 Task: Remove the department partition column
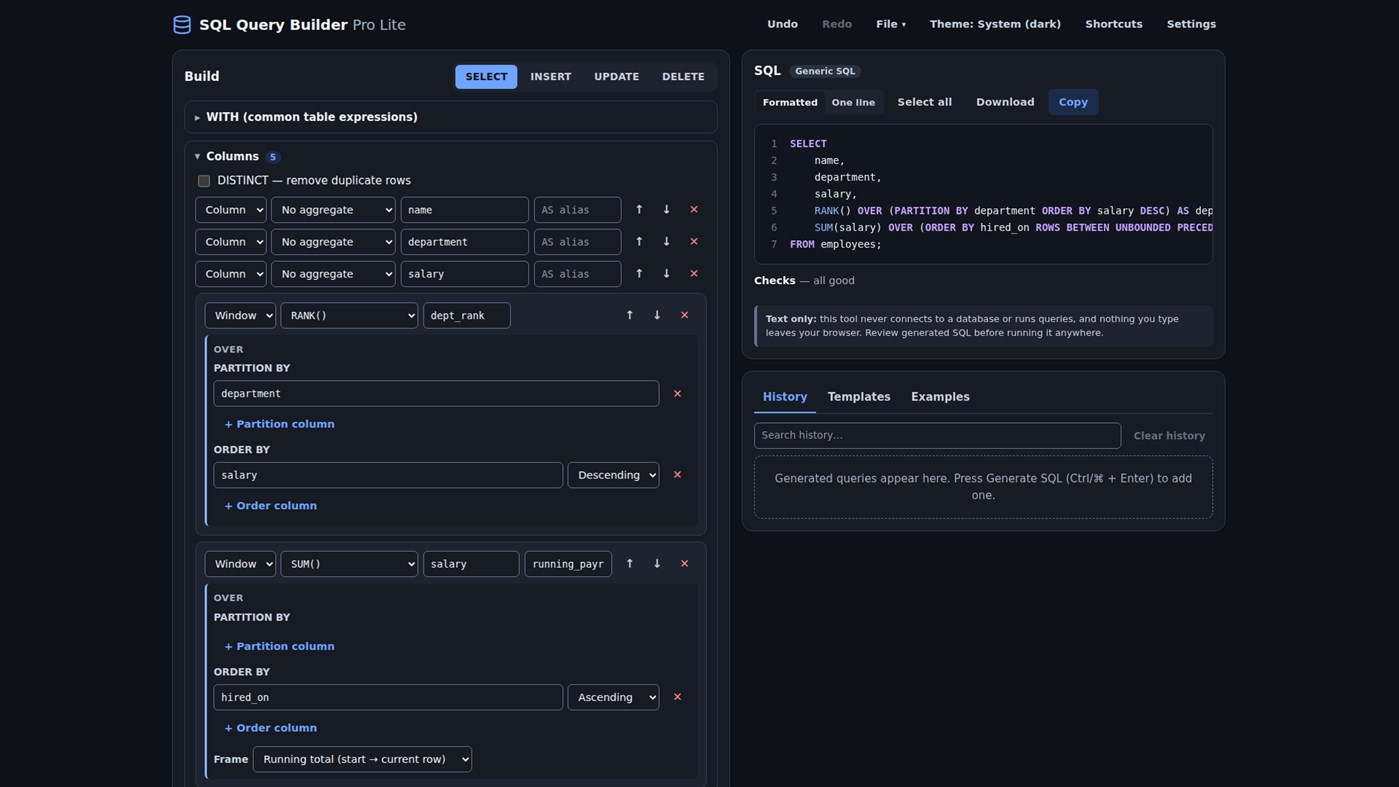tap(677, 394)
